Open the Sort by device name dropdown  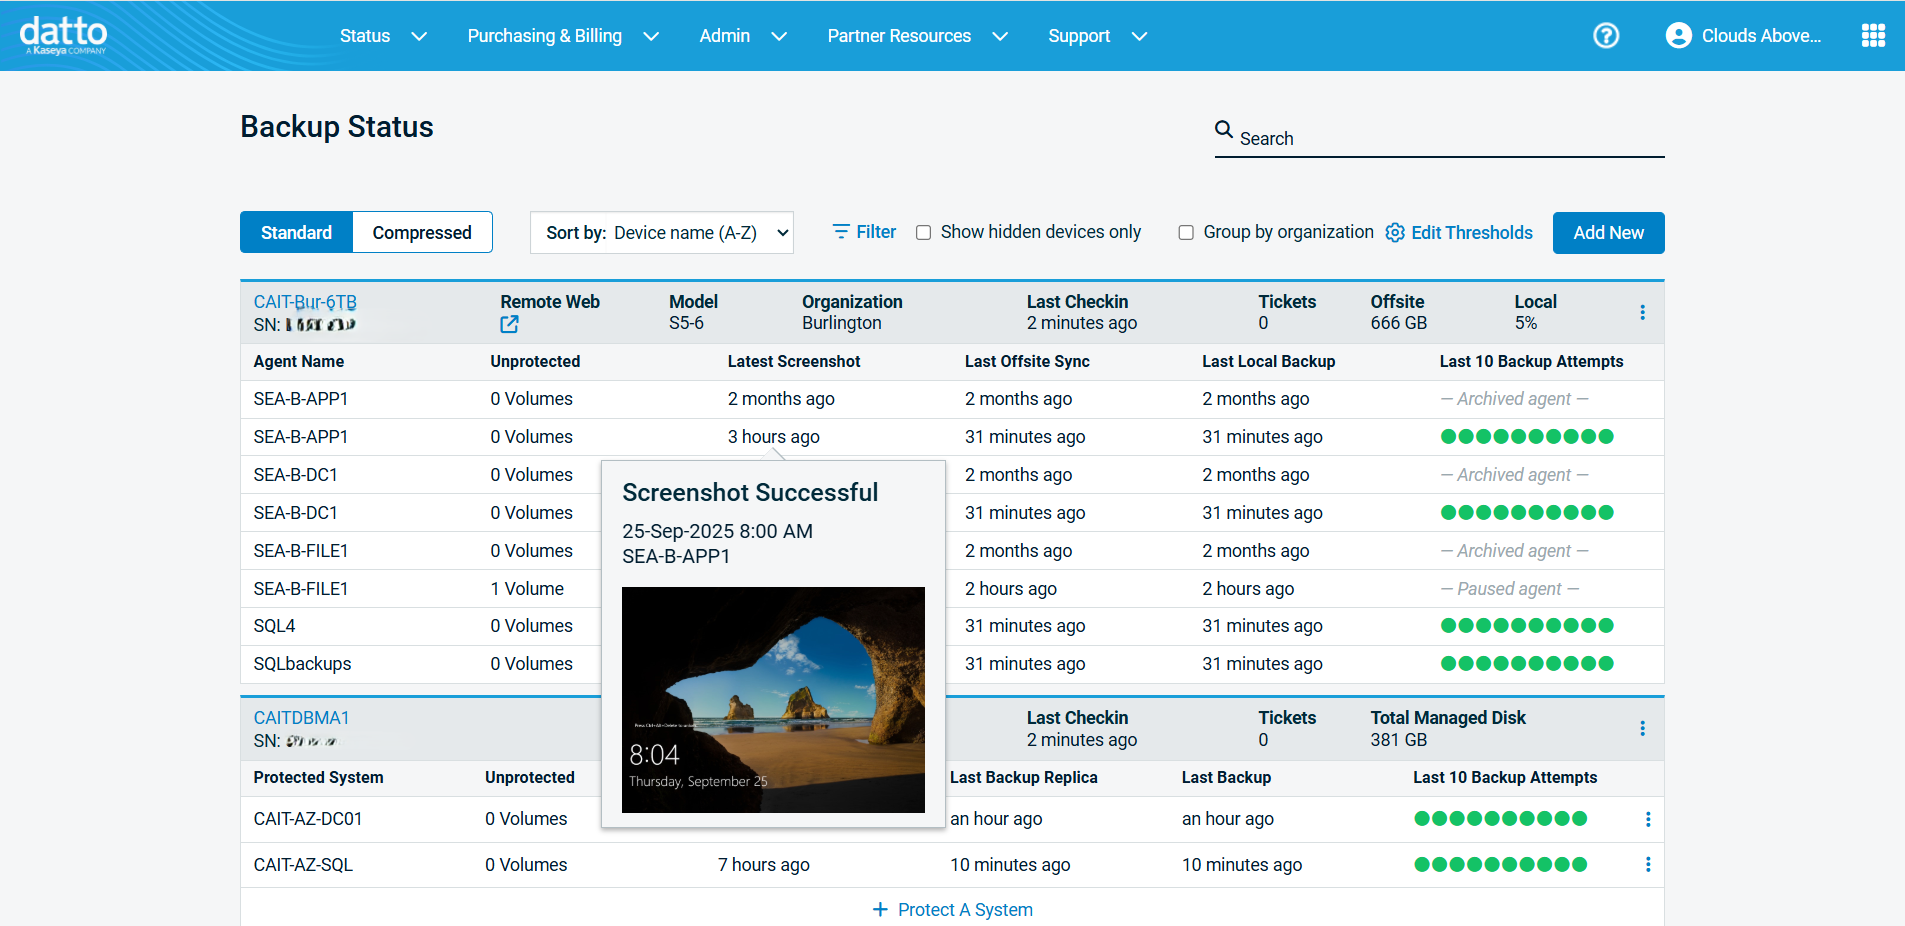pyautogui.click(x=661, y=232)
